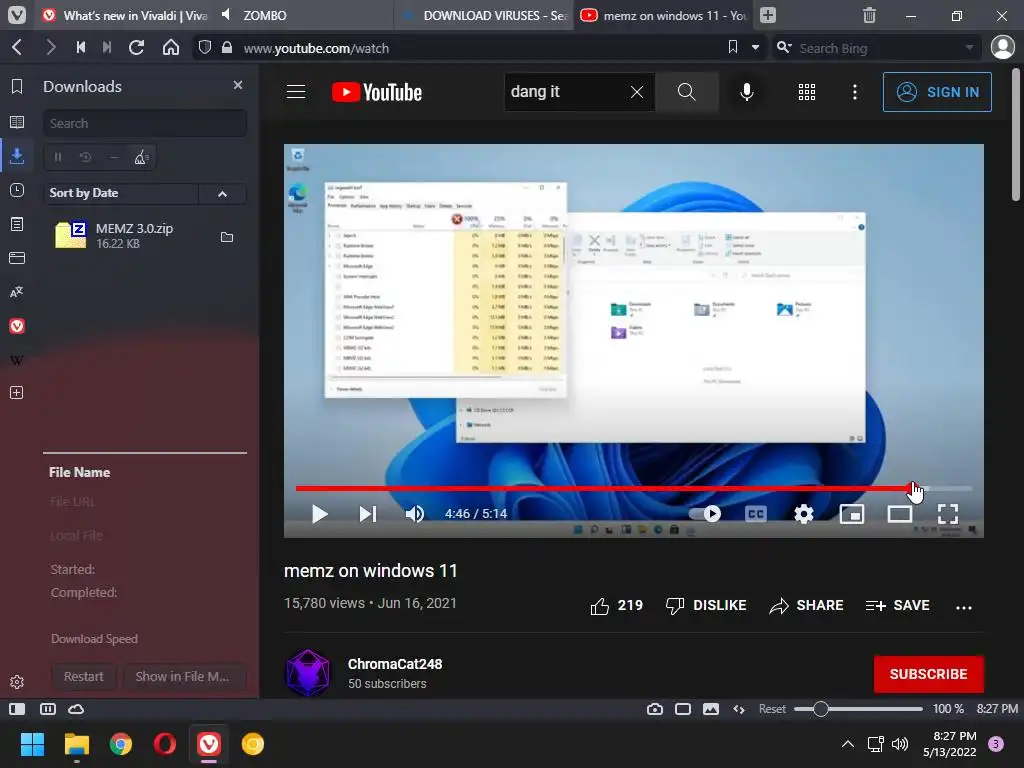Click the Rewind history button

pyautogui.click(x=81, y=48)
